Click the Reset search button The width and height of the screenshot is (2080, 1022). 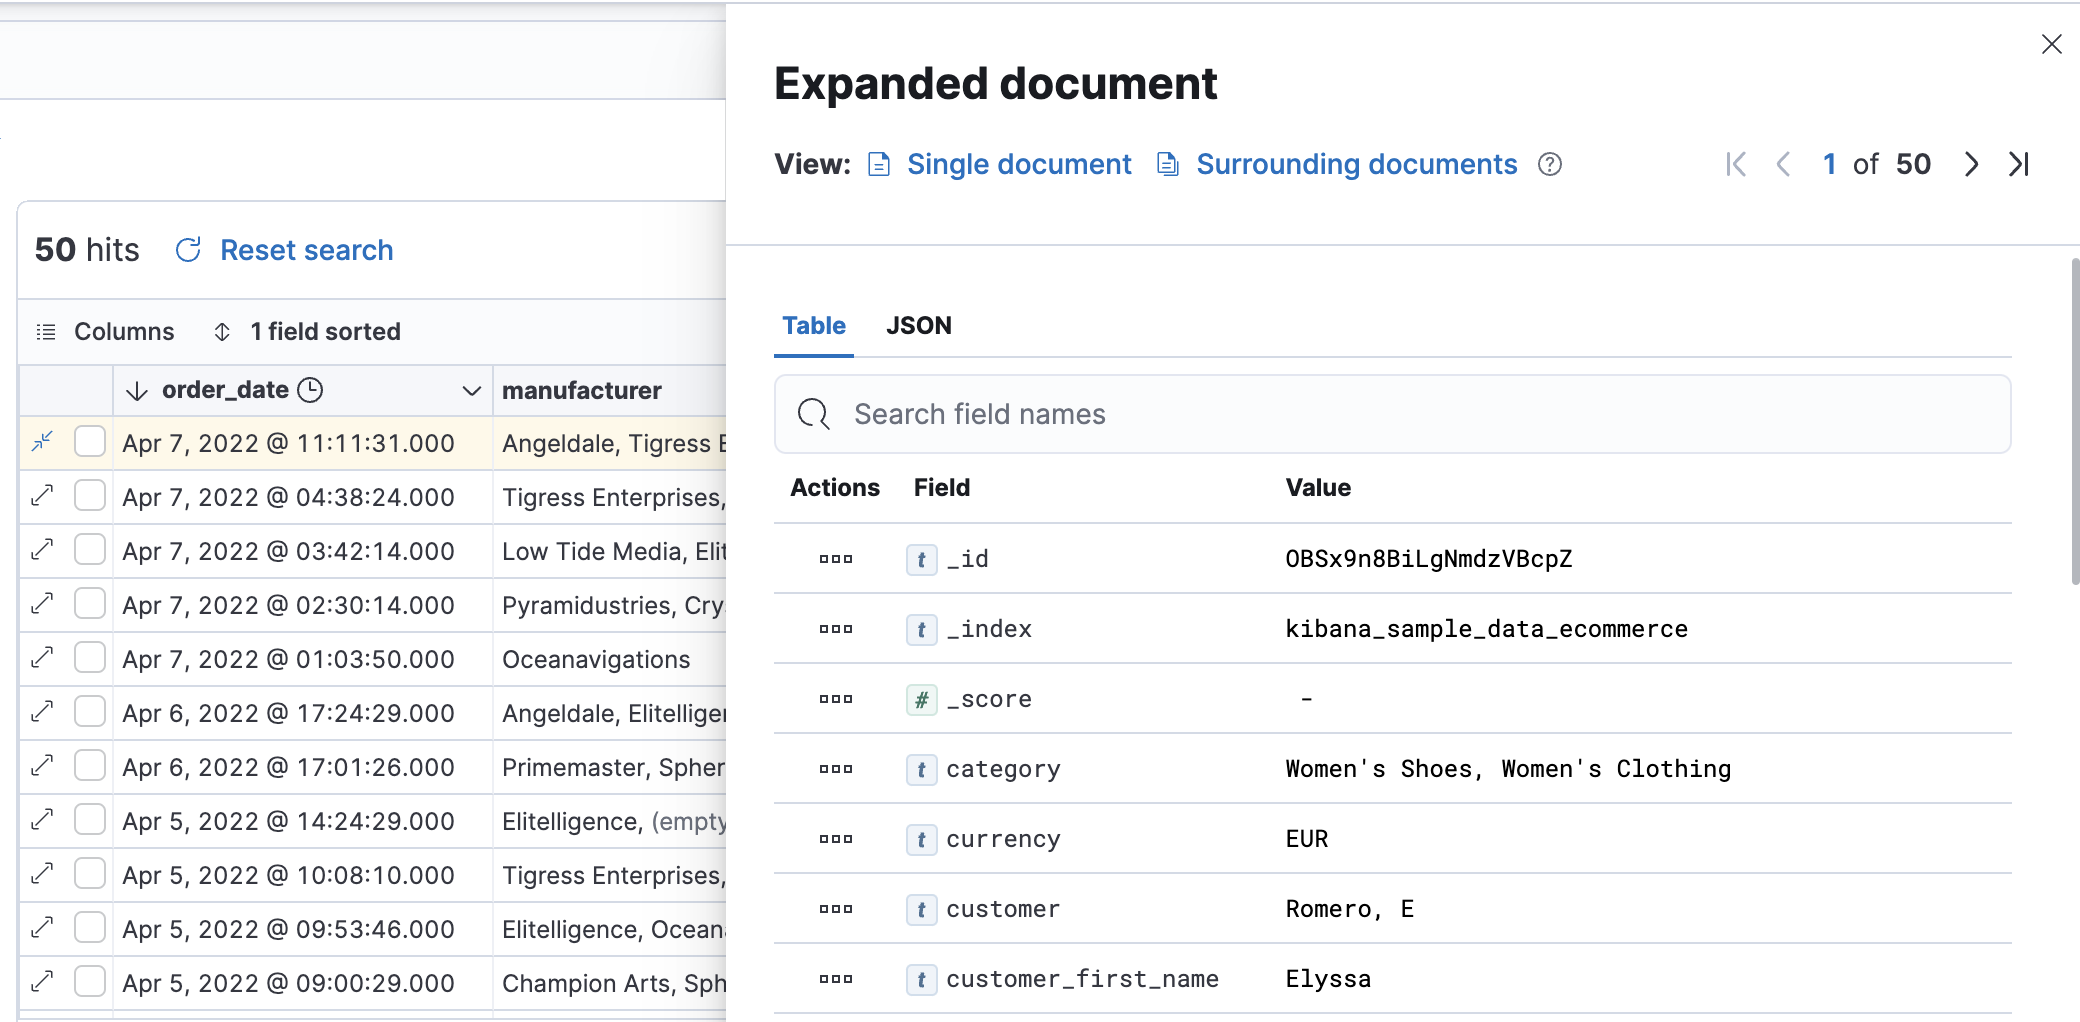click(285, 250)
